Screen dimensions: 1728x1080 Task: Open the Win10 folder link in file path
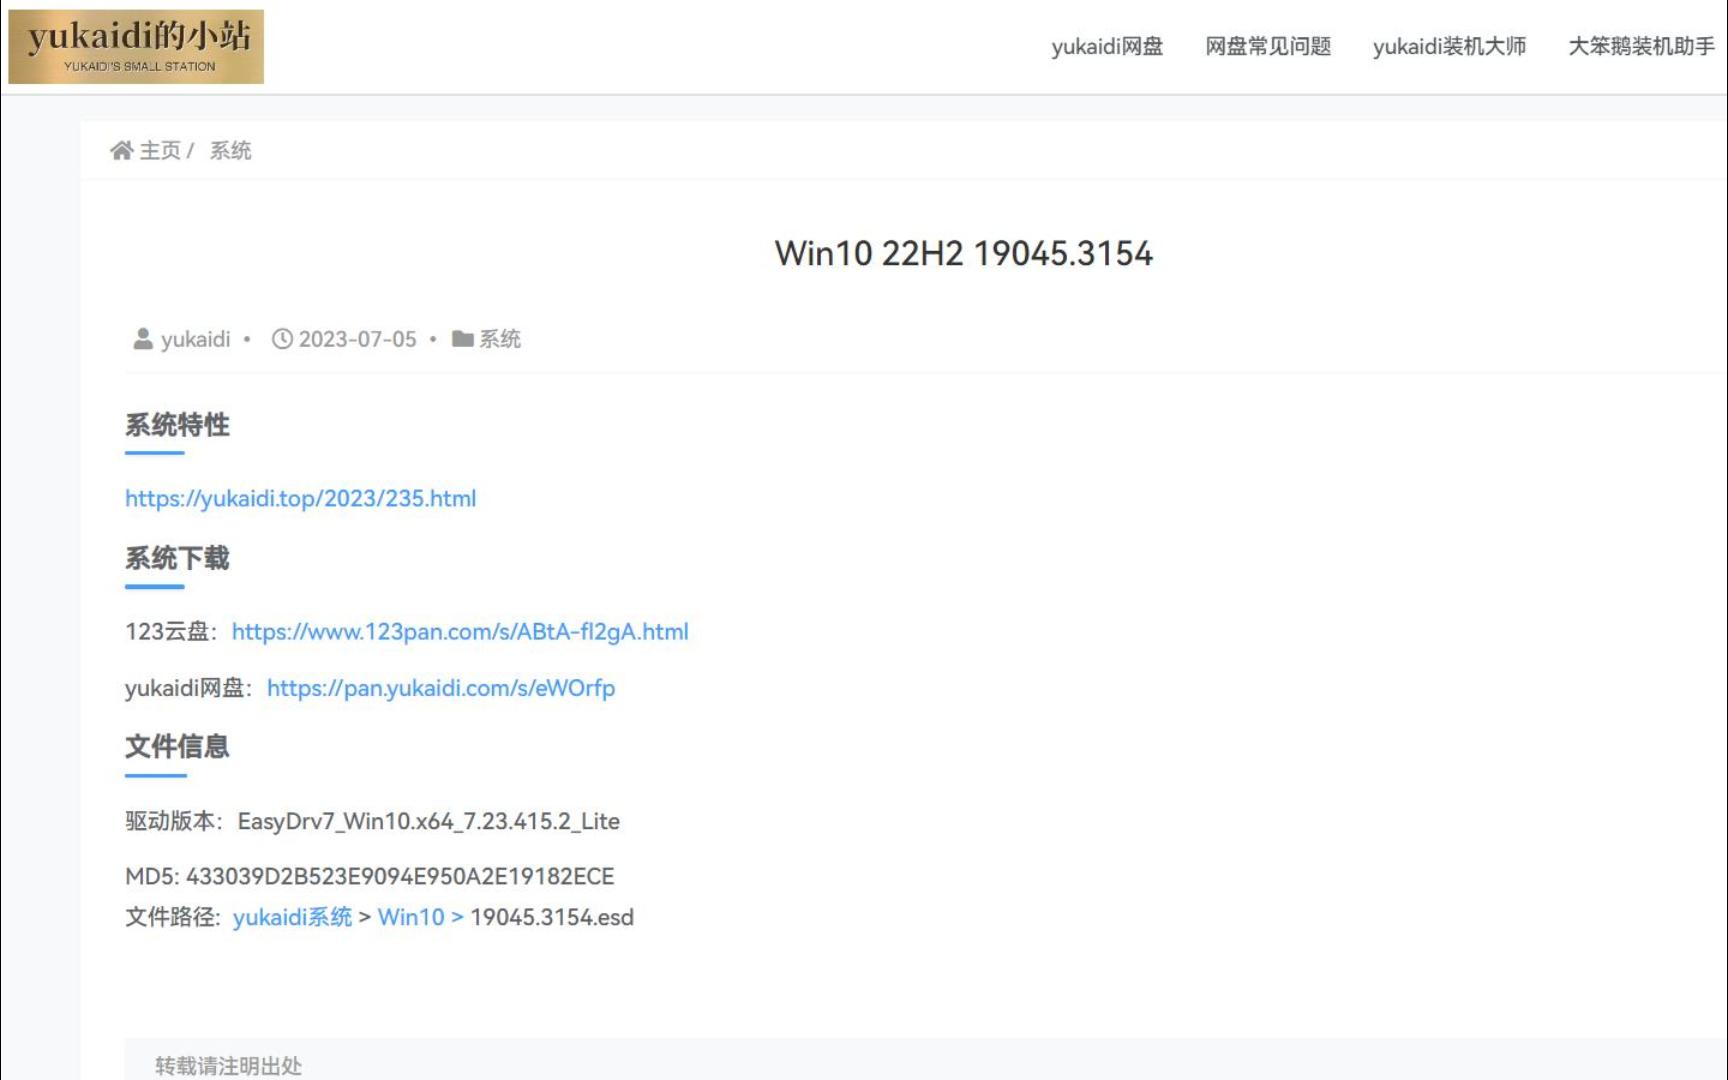coord(411,916)
